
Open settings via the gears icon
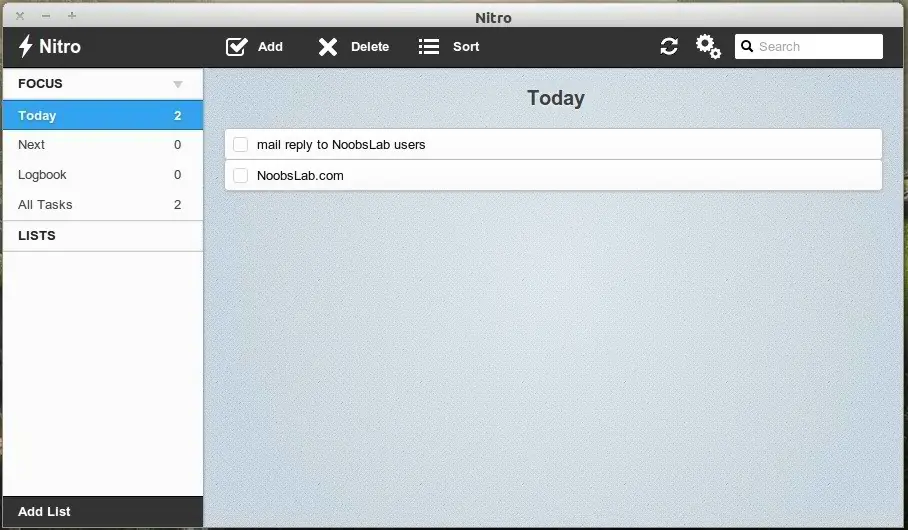(708, 46)
